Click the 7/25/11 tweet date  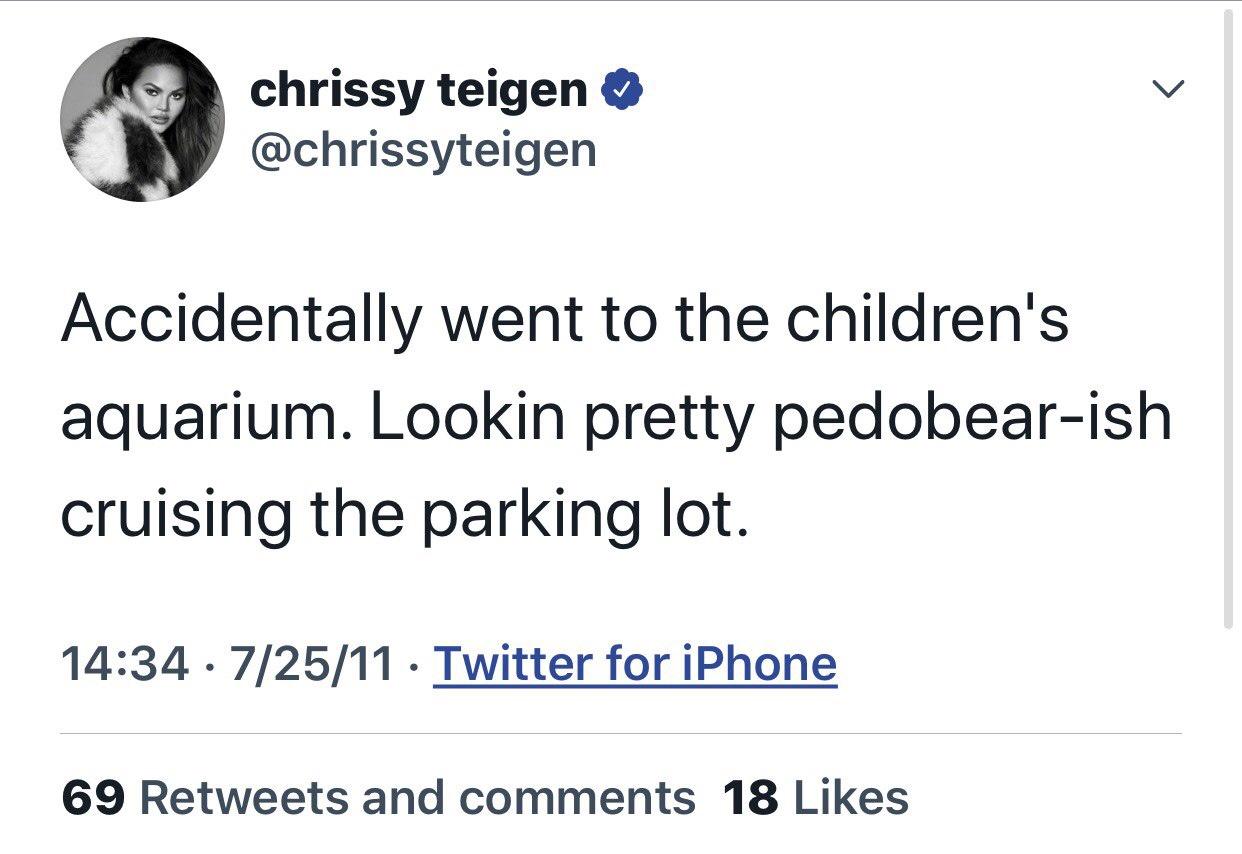(x=311, y=664)
